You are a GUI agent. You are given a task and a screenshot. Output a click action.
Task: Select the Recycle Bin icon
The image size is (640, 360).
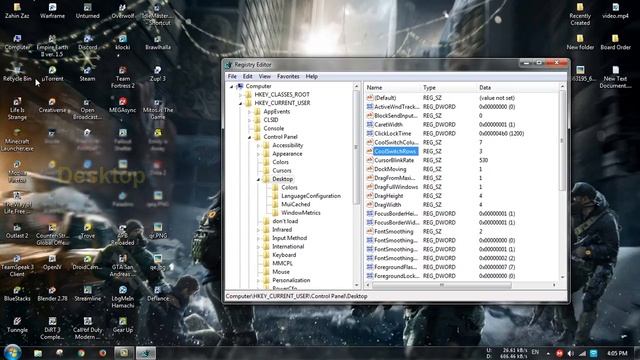pyautogui.click(x=17, y=74)
